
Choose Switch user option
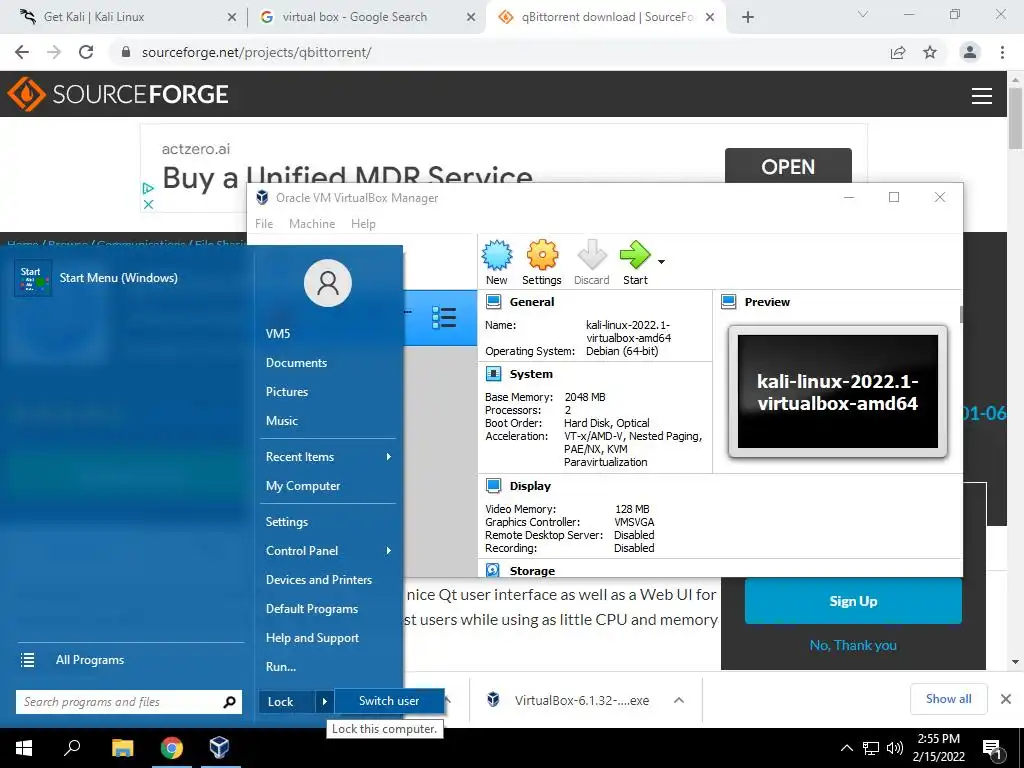click(389, 701)
